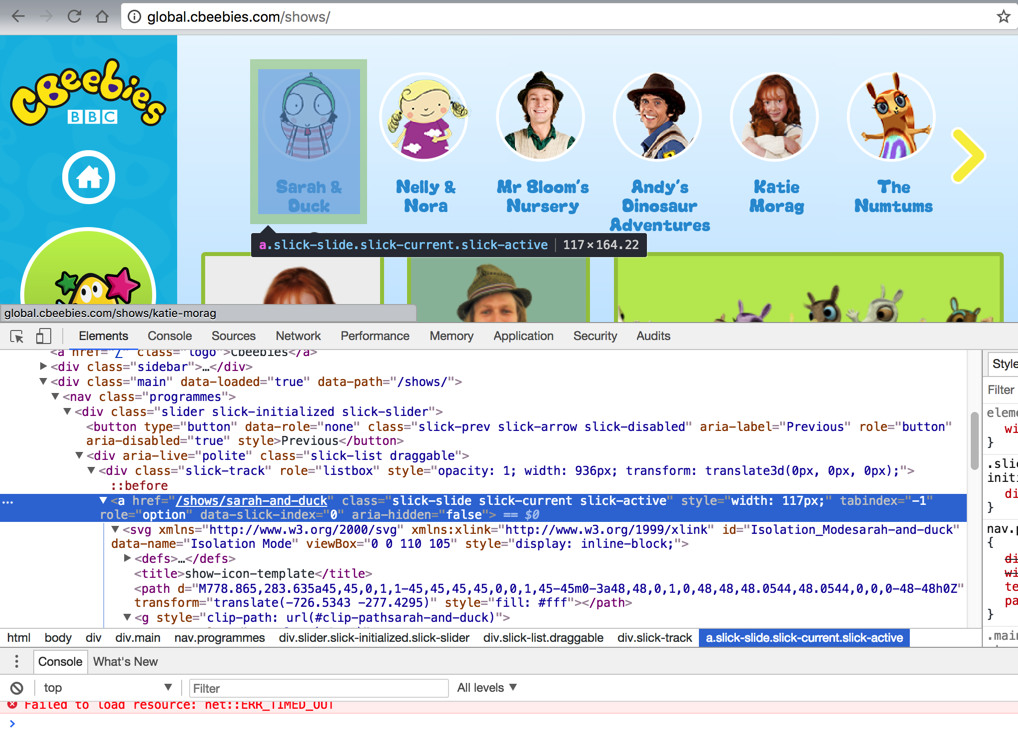Click the red error icon in console
Screen dimensions: 1018x730
point(12,705)
